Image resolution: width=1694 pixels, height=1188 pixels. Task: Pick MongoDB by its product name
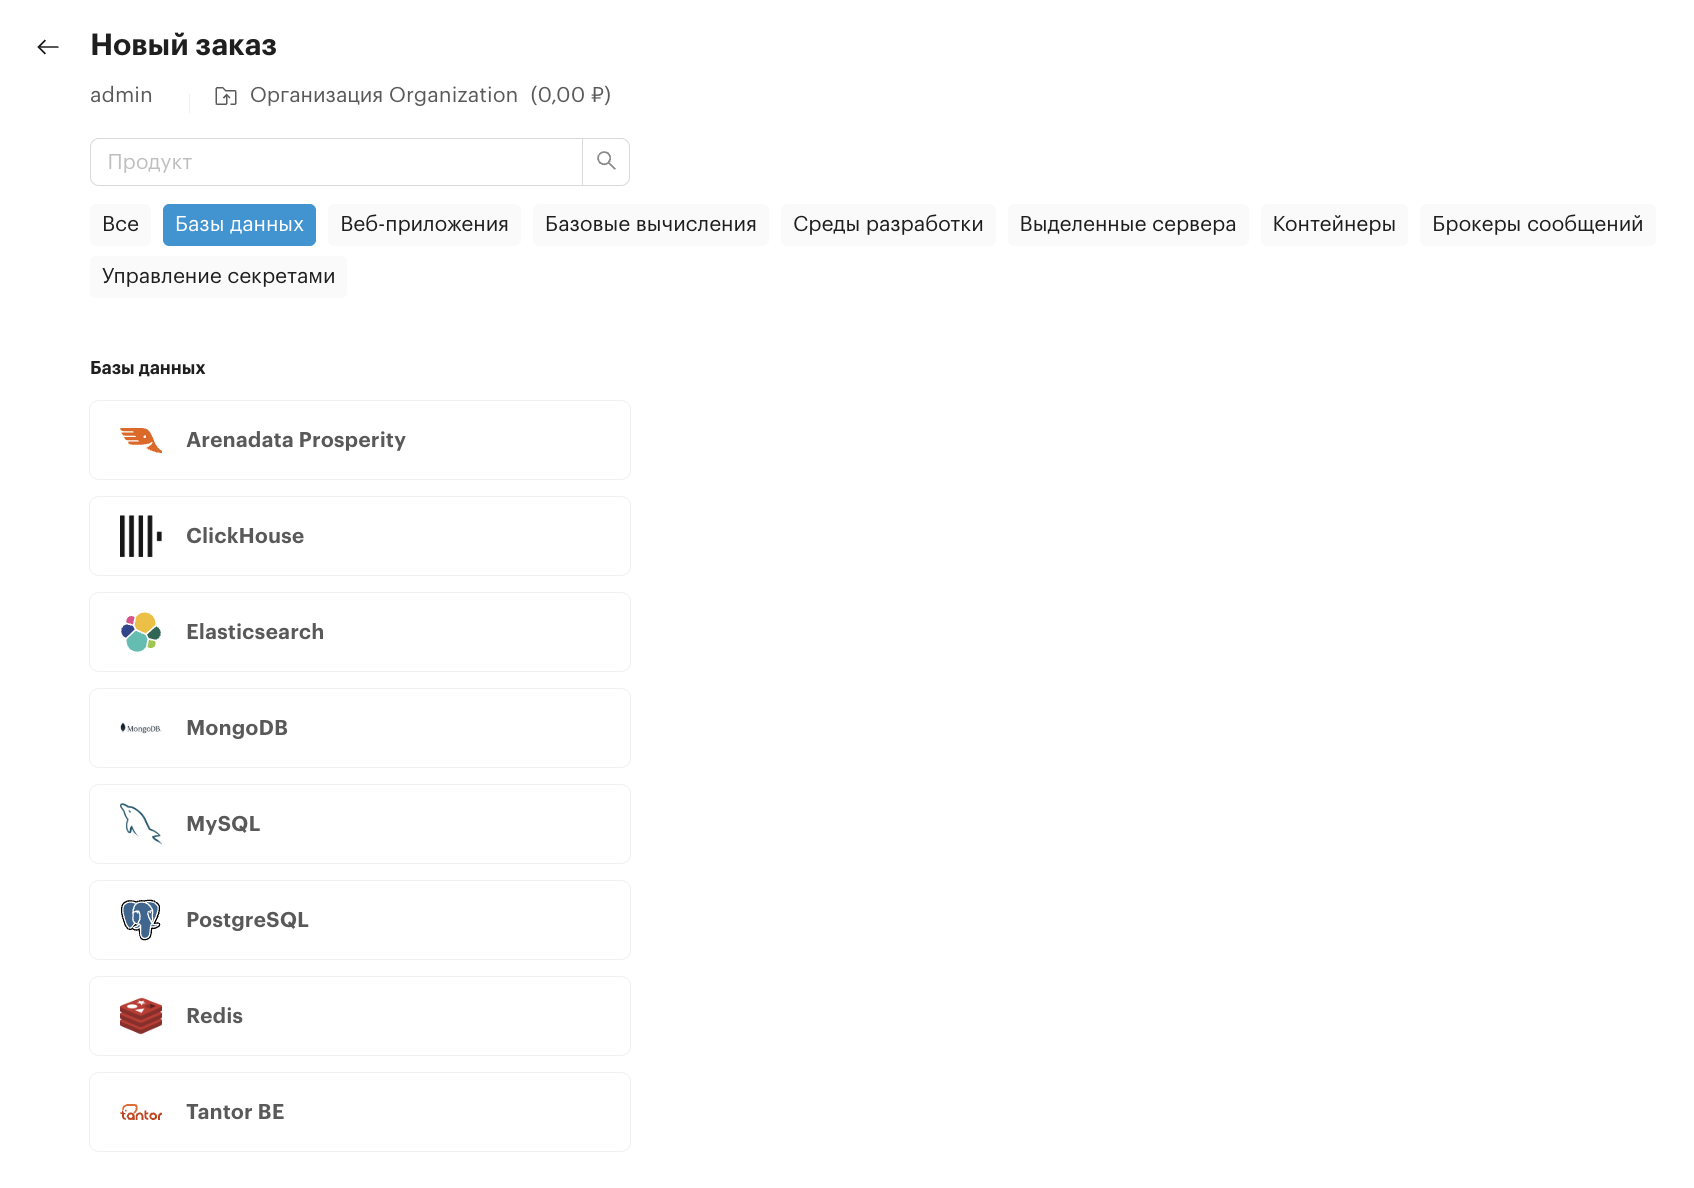237,728
